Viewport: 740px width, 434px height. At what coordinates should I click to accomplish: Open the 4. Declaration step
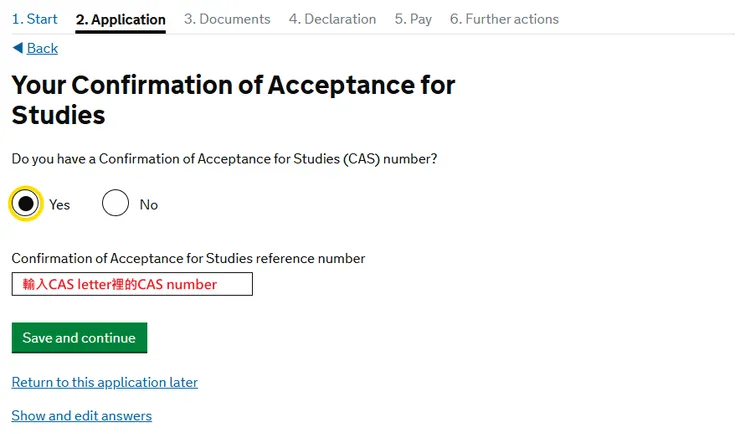[x=332, y=19]
